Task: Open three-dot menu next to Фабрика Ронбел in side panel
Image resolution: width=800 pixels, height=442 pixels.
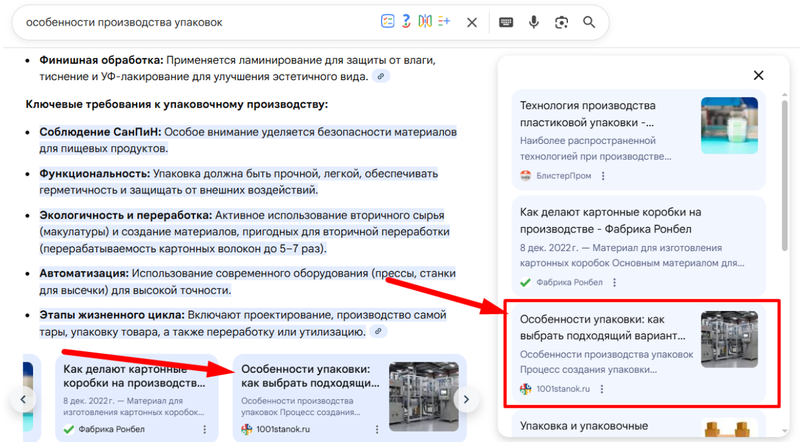Action: pos(614,282)
